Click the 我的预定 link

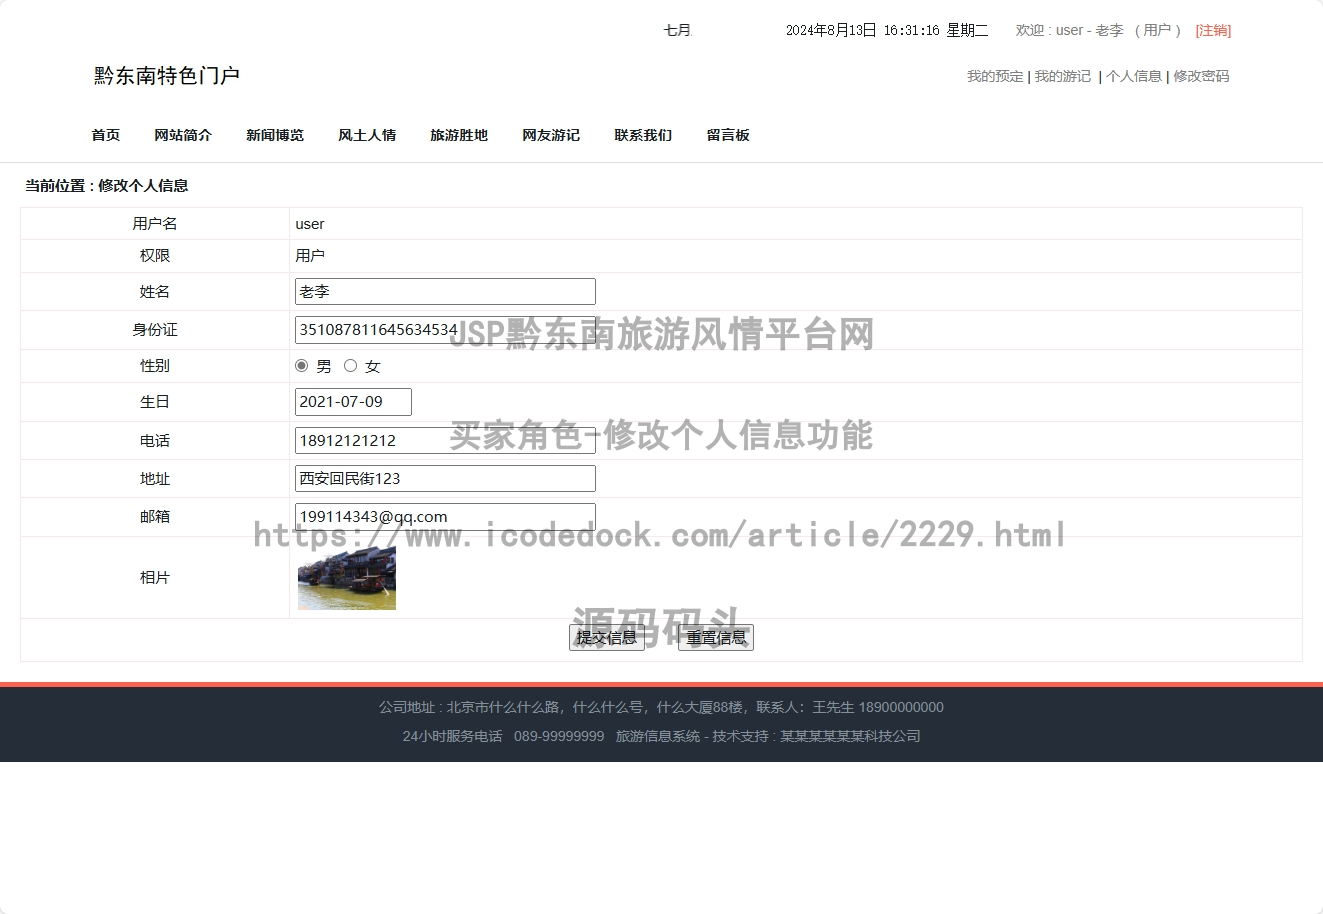click(995, 76)
